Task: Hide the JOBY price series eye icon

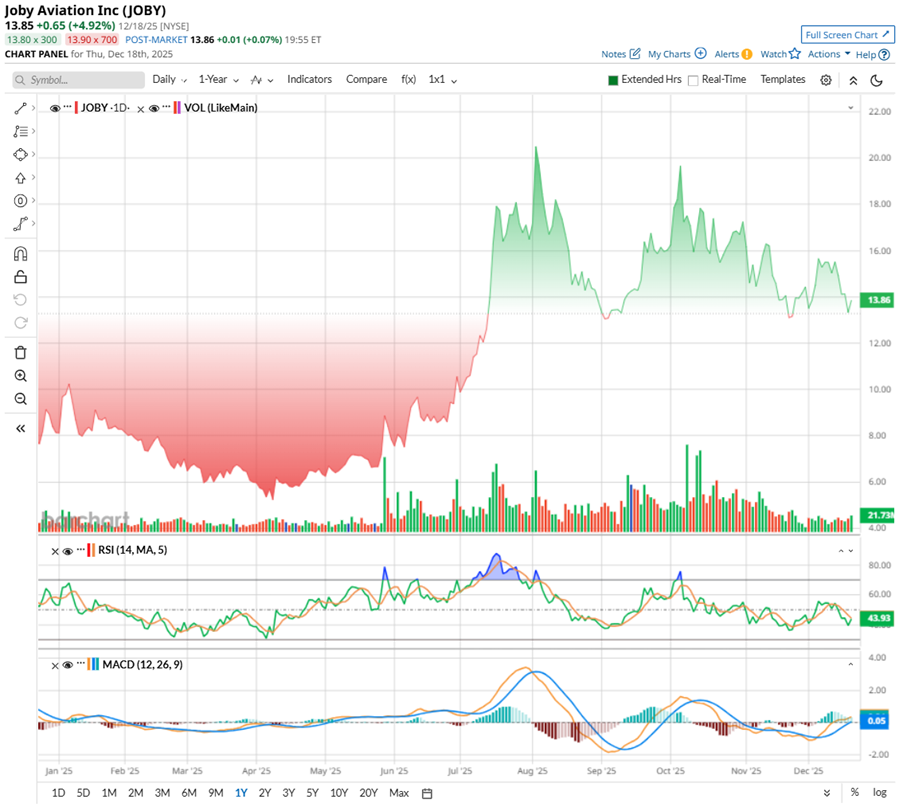Action: (x=55, y=108)
